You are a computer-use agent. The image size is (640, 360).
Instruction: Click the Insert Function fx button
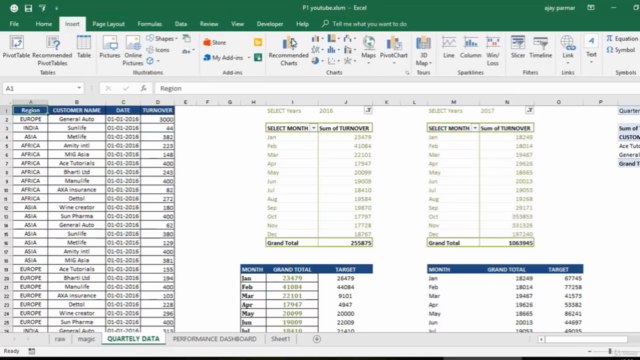[x=143, y=88]
